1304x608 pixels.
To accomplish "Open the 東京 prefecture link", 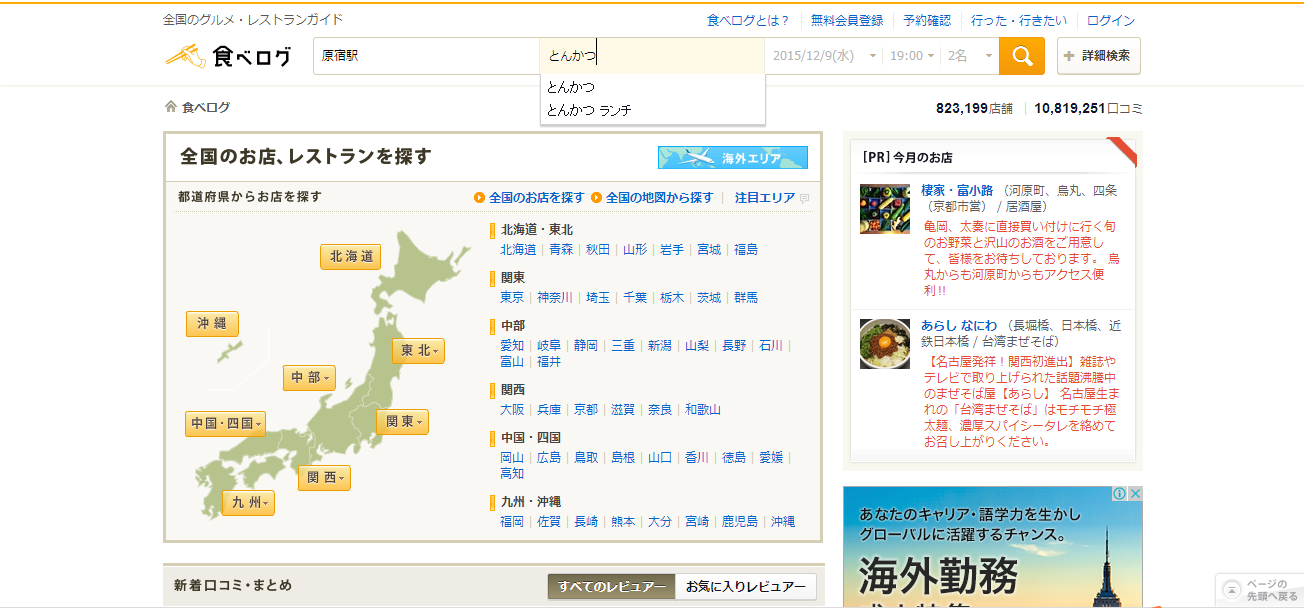I will pos(512,298).
